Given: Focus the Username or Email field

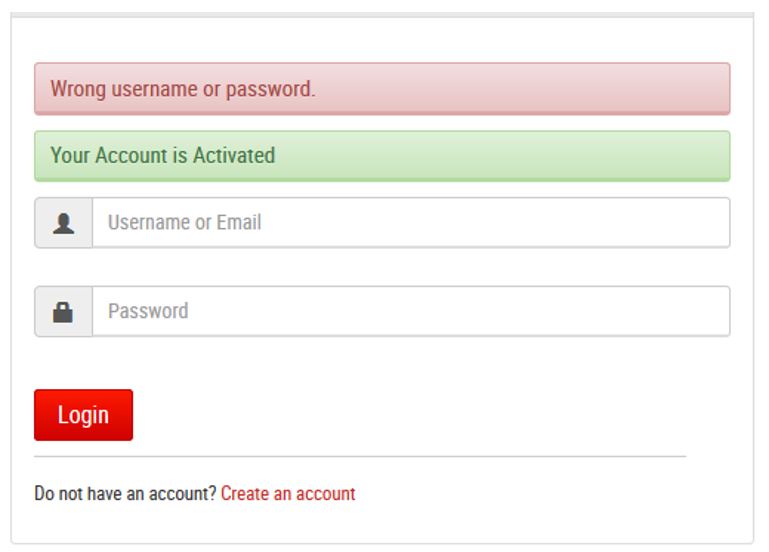Looking at the screenshot, I should tap(410, 223).
